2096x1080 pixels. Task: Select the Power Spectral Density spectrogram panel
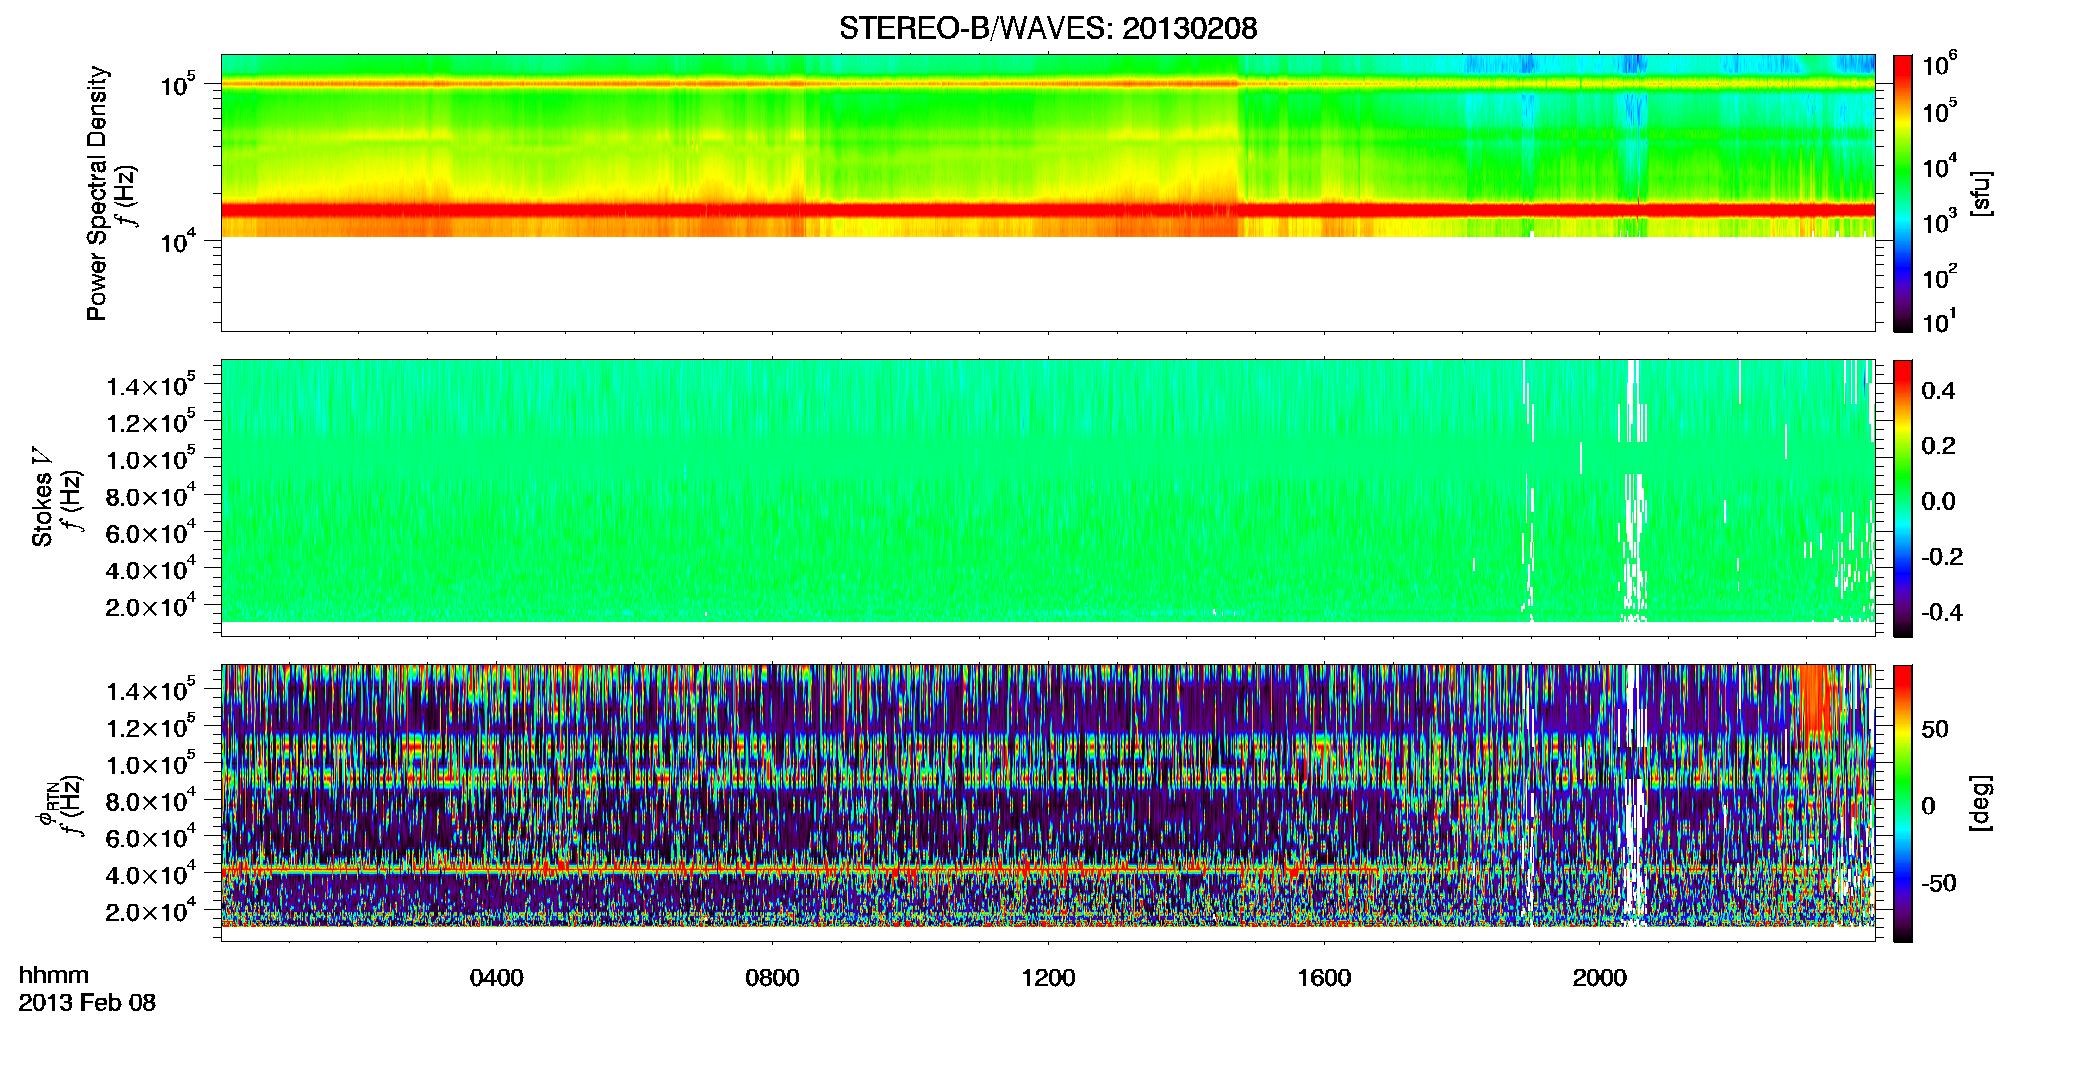coord(1048,192)
